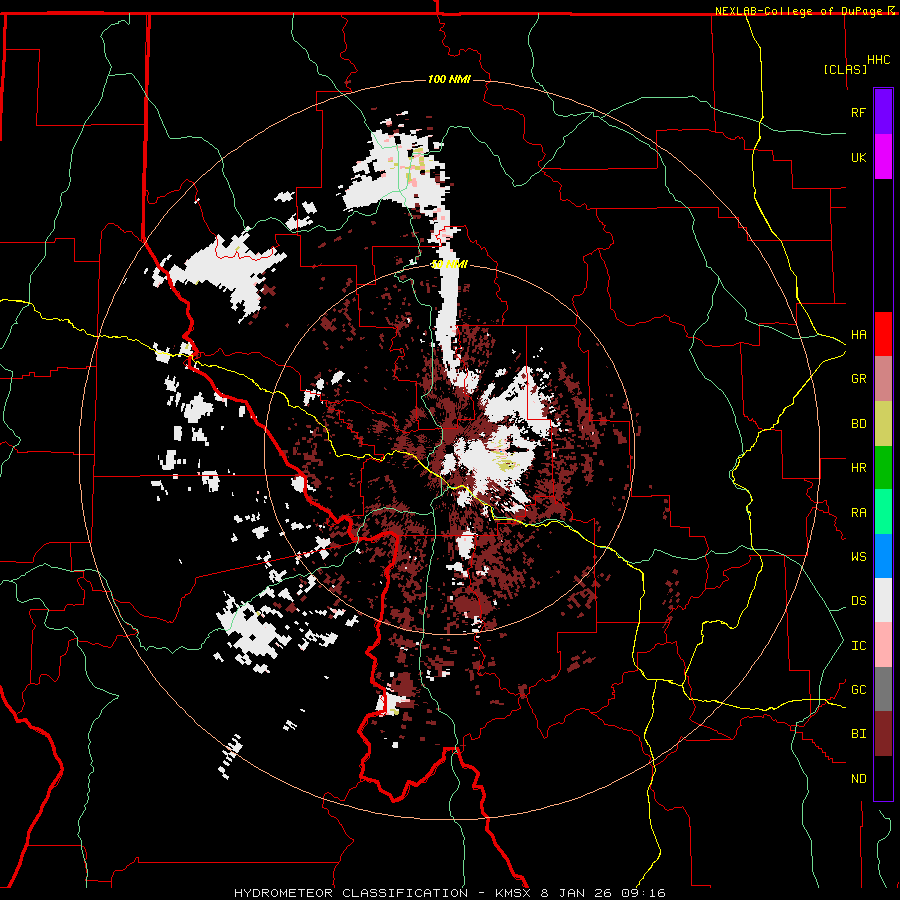Click the RF purple legend swatch
The height and width of the screenshot is (900, 900).
[883, 112]
